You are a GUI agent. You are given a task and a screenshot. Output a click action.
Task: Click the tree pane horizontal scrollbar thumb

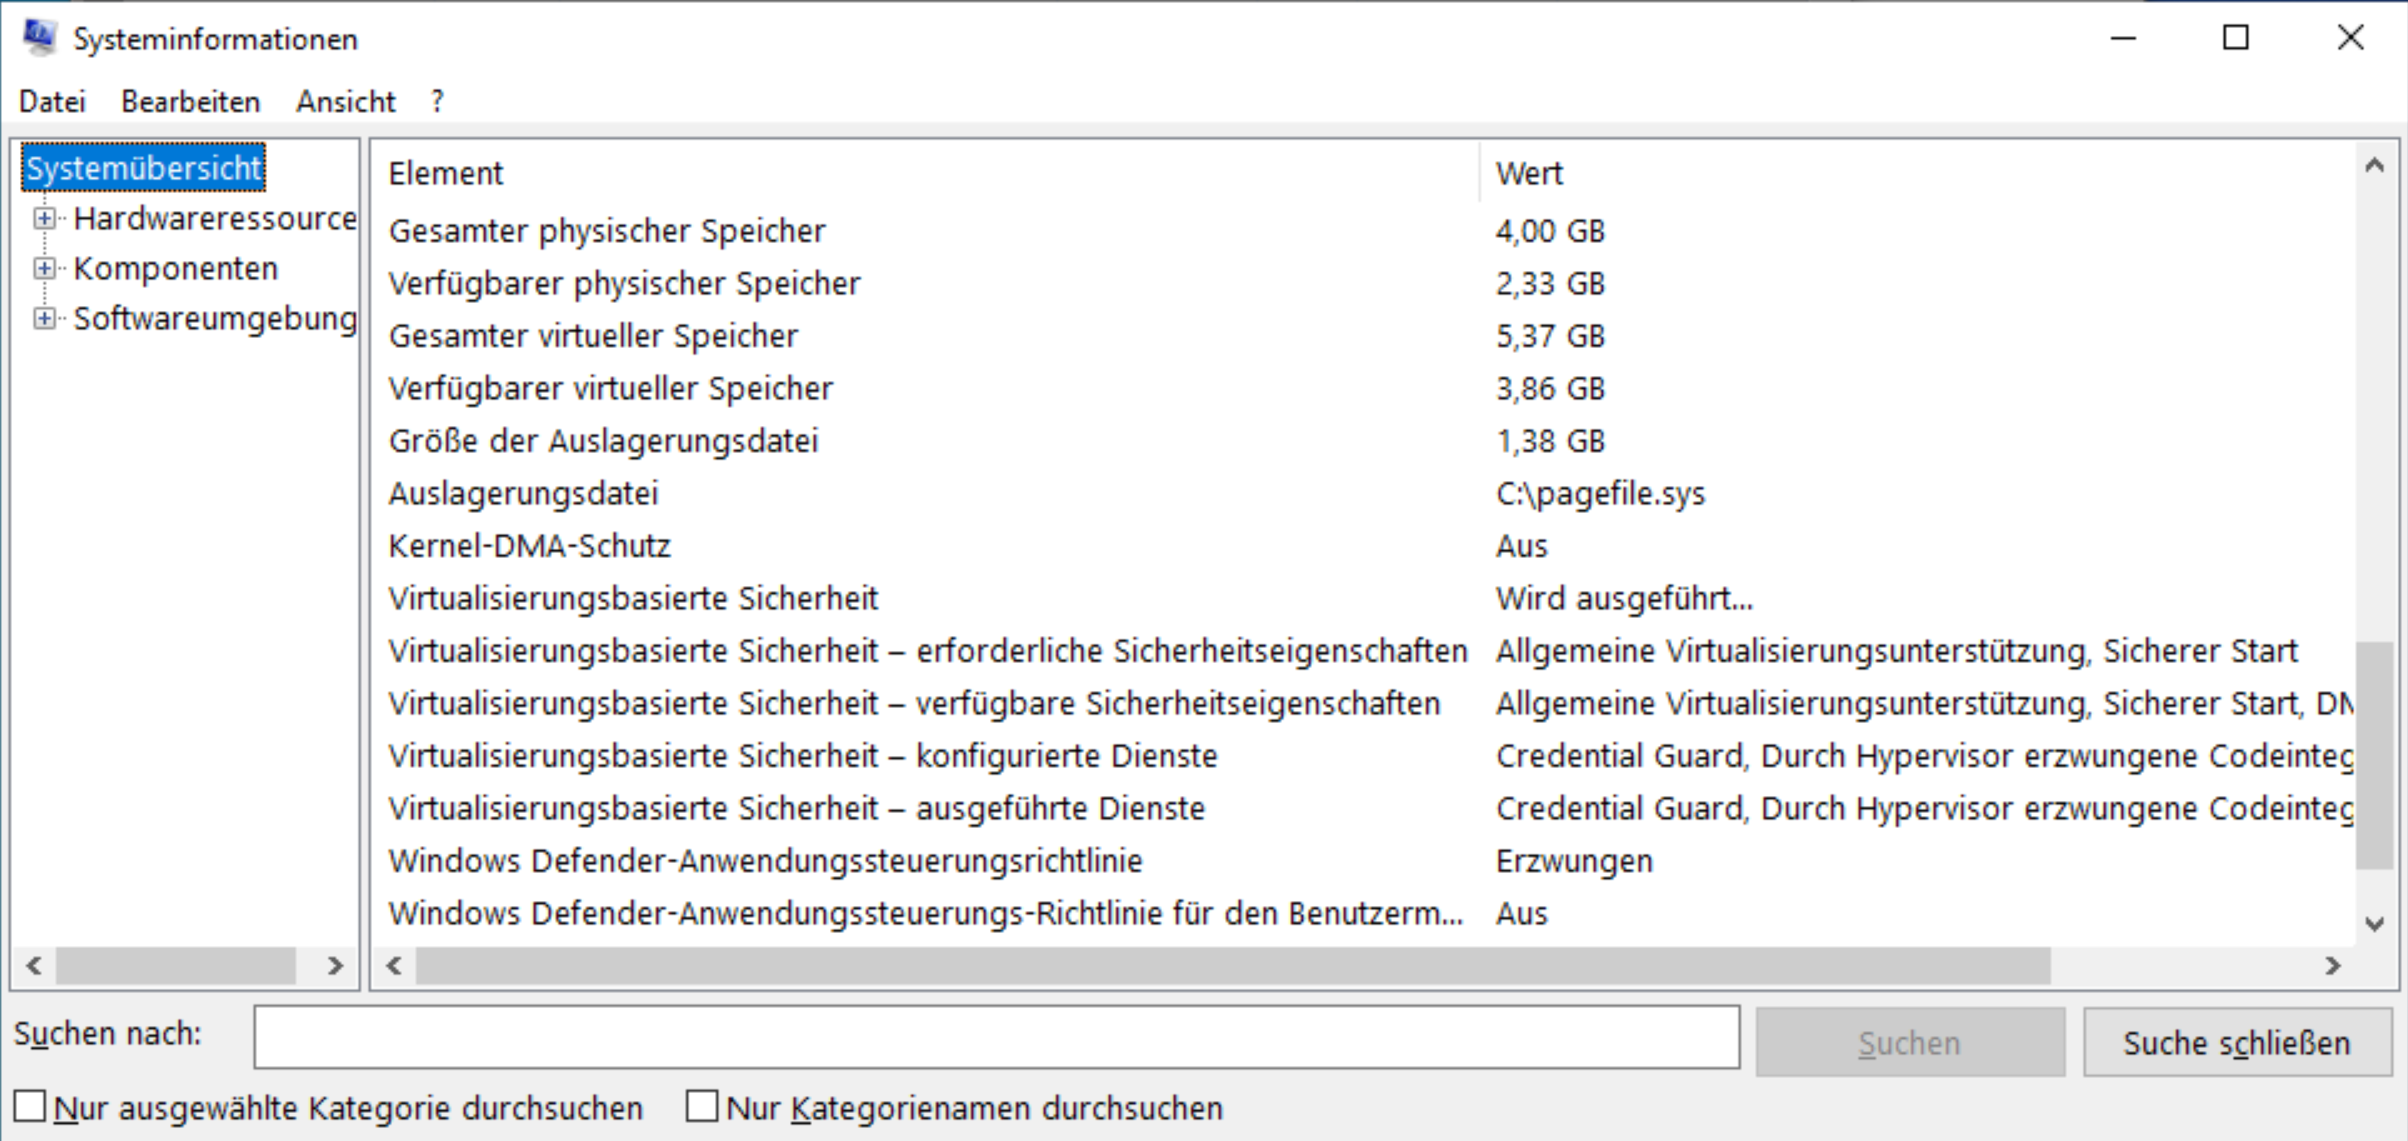pyautogui.click(x=176, y=965)
